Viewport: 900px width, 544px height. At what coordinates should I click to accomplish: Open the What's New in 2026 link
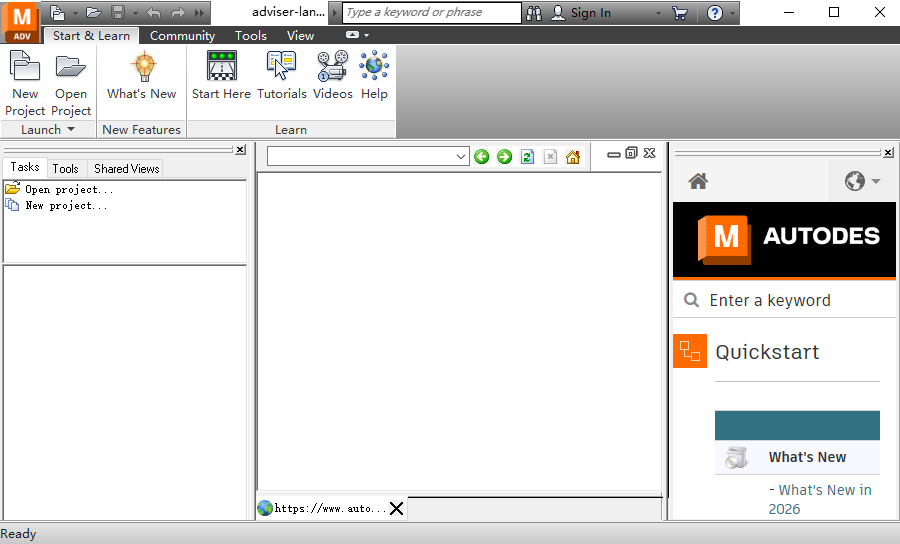point(820,499)
